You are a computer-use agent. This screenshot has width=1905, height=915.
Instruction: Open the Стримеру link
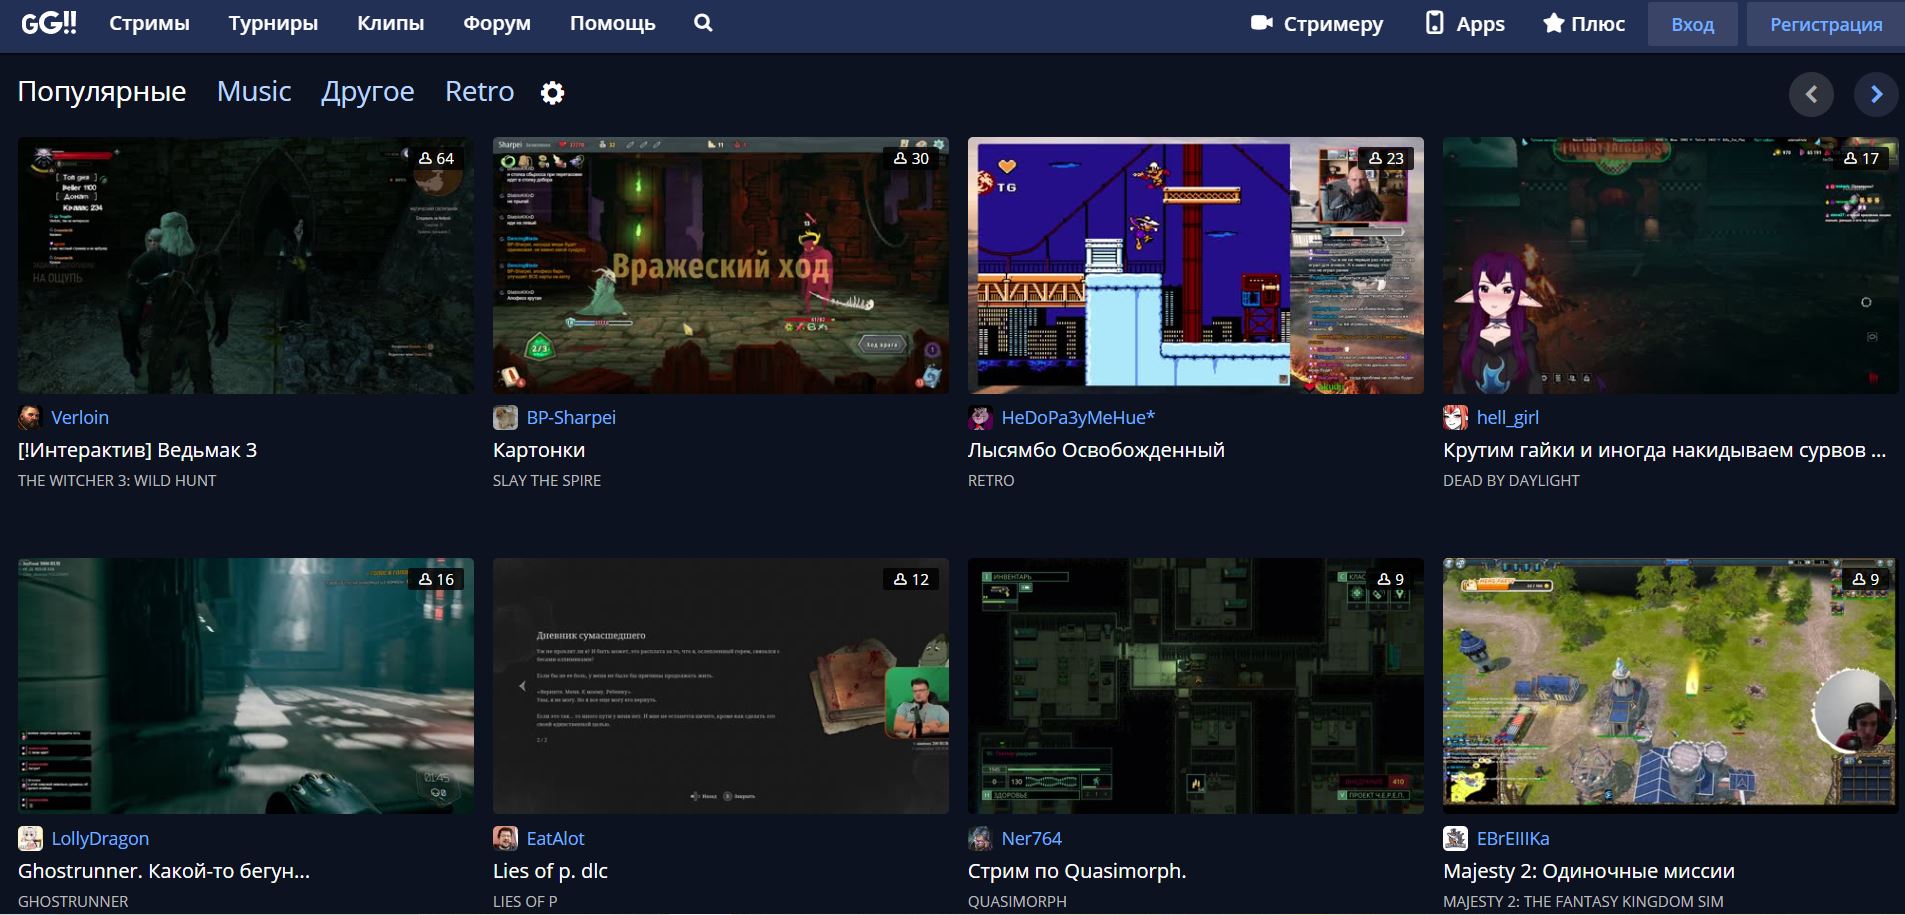[x=1317, y=24]
